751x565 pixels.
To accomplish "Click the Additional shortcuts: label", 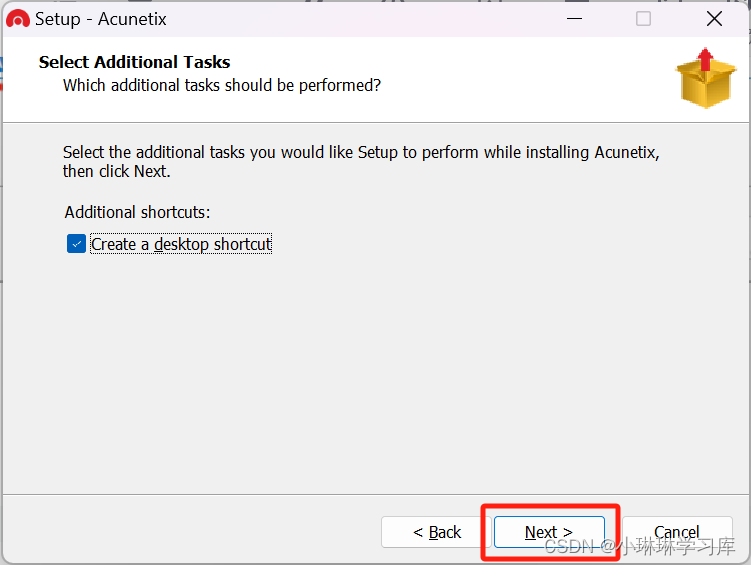I will (x=137, y=212).
